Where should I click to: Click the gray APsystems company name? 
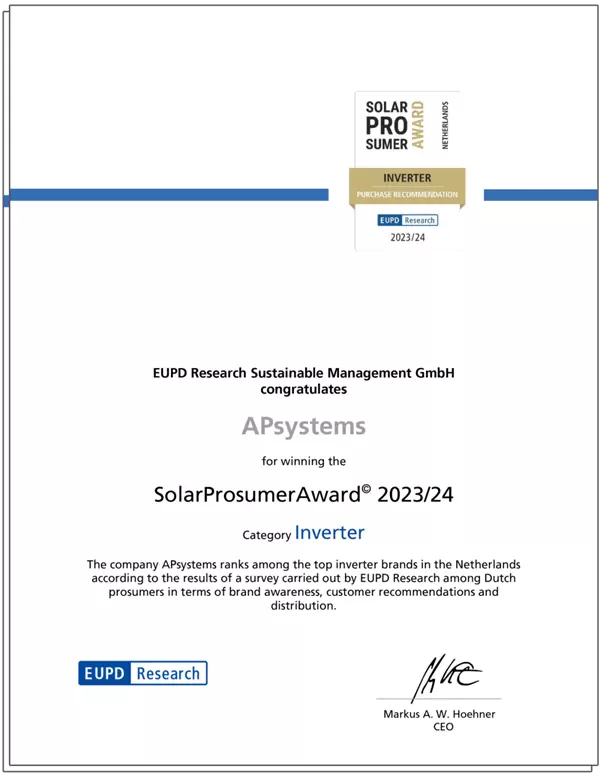point(304,427)
